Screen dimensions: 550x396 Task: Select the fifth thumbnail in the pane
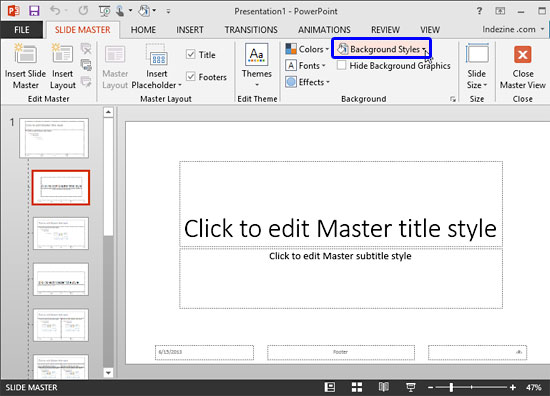click(x=61, y=325)
